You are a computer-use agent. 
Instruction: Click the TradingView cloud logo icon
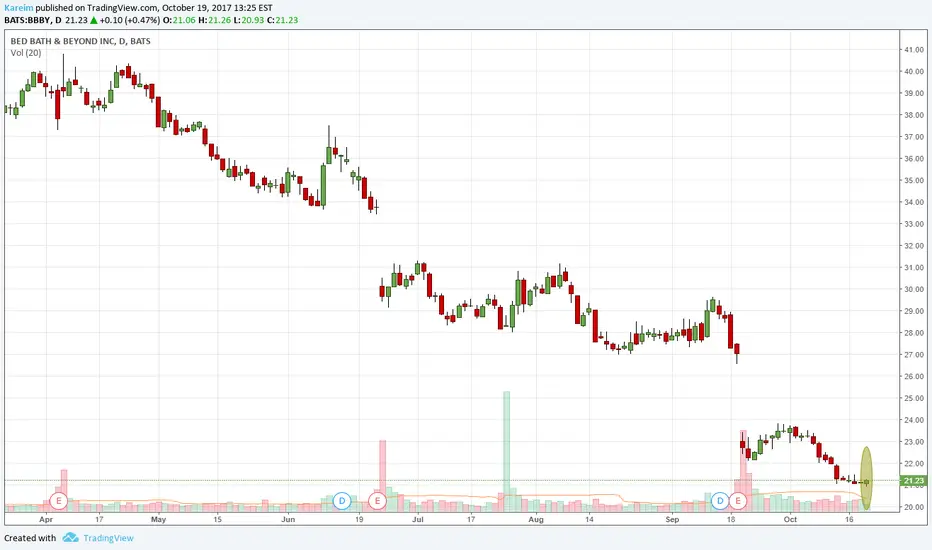pyautogui.click(x=70, y=538)
